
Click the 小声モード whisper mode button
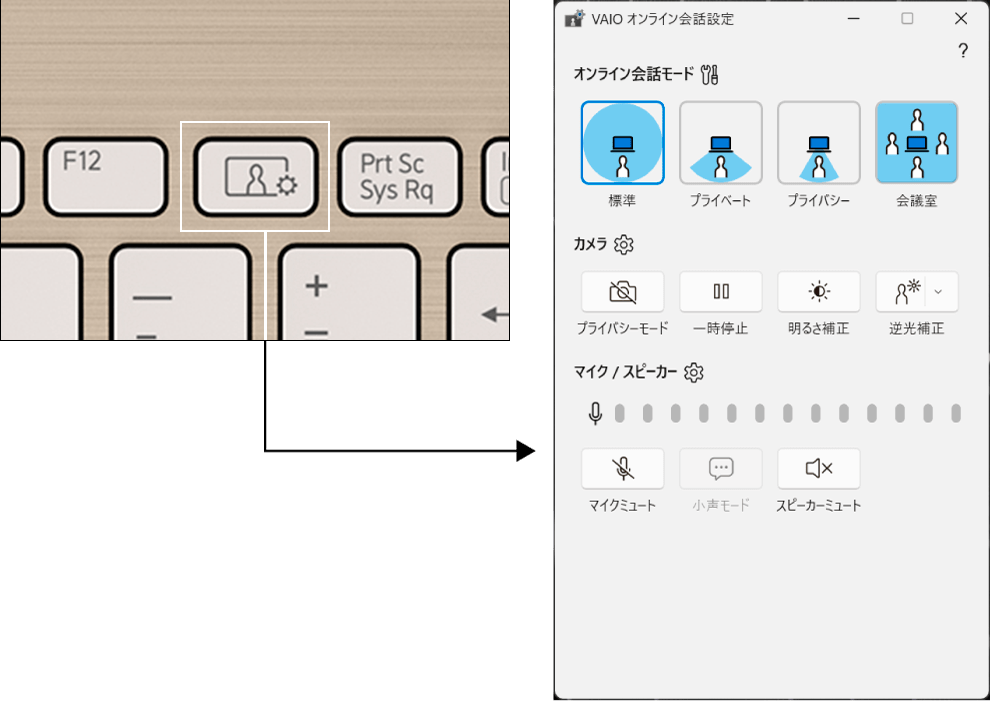(721, 468)
